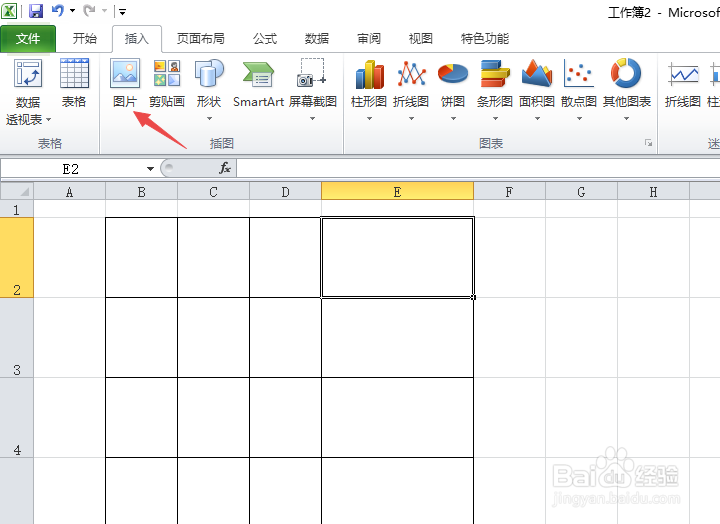
Task: Click cell B2 in the bordered table
Action: [x=141, y=258]
